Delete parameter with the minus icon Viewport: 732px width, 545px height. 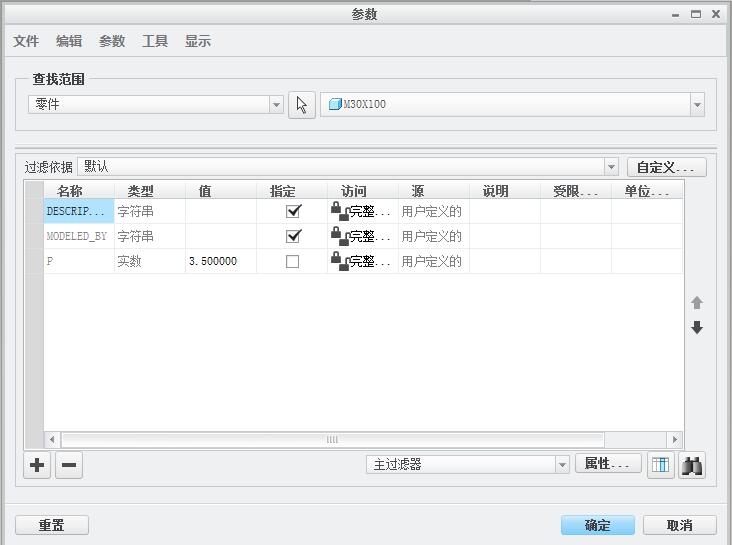pos(69,465)
